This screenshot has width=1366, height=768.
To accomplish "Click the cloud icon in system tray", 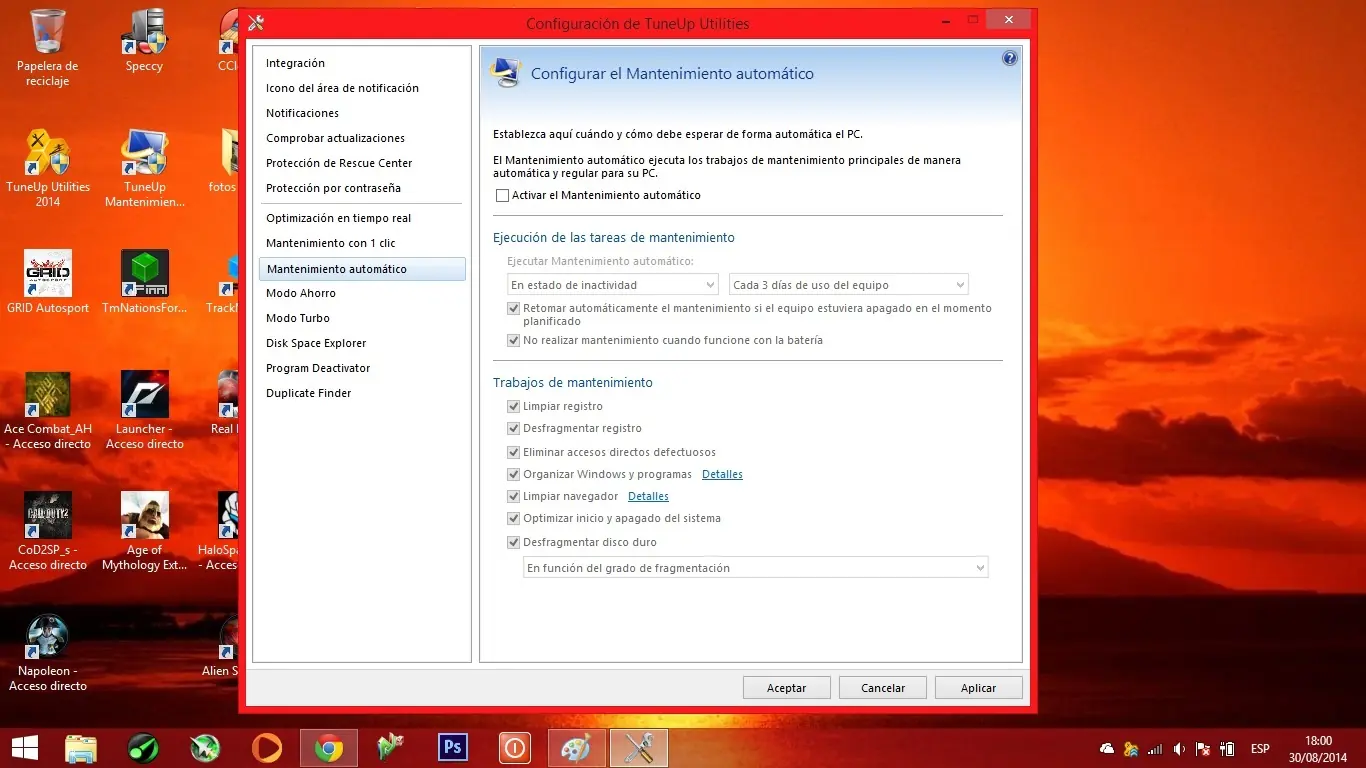I will pyautogui.click(x=1107, y=749).
